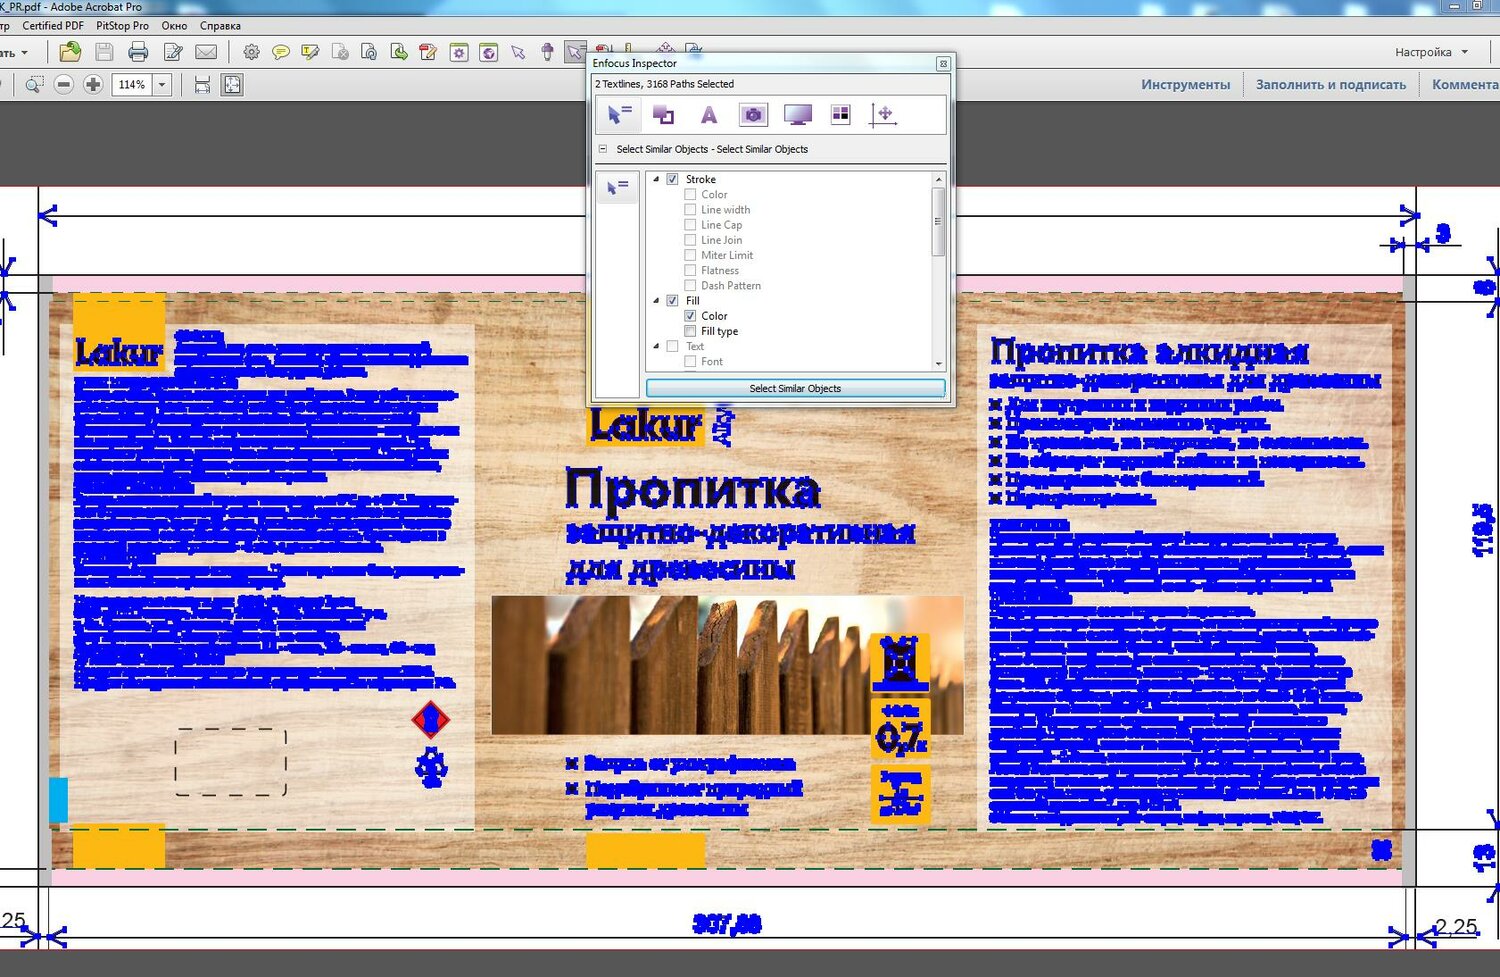Open the Inspector image camera category

pos(753,115)
